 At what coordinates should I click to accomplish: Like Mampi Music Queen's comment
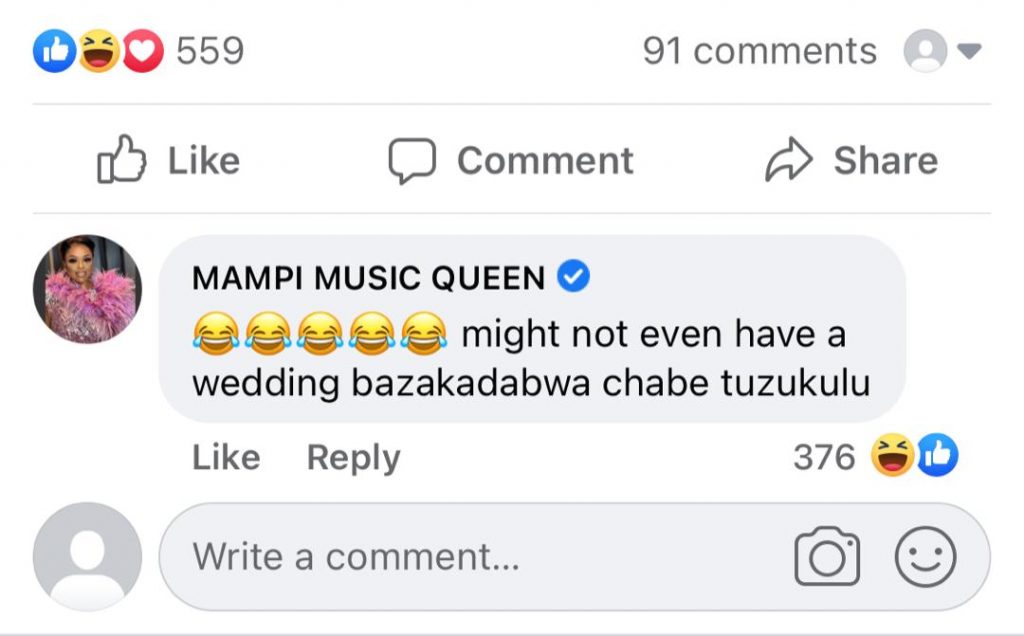point(226,457)
